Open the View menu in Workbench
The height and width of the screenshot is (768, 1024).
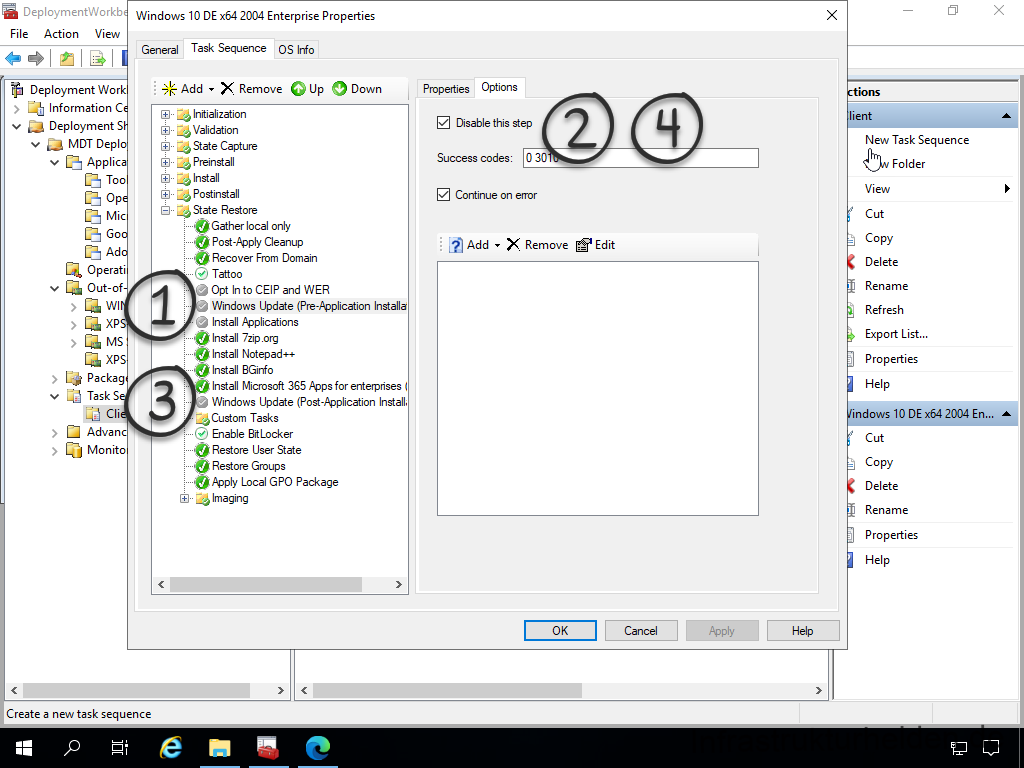click(107, 34)
